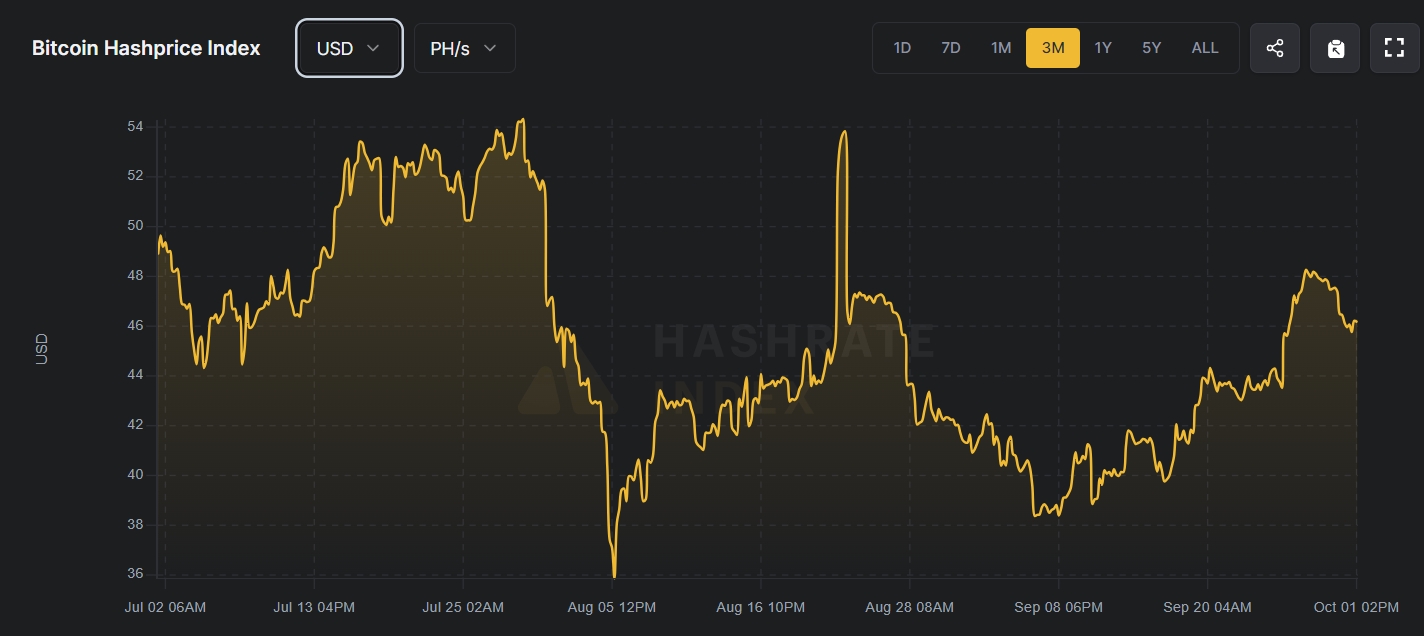Open the PH/s unit dropdown
This screenshot has width=1424, height=636.
click(465, 48)
